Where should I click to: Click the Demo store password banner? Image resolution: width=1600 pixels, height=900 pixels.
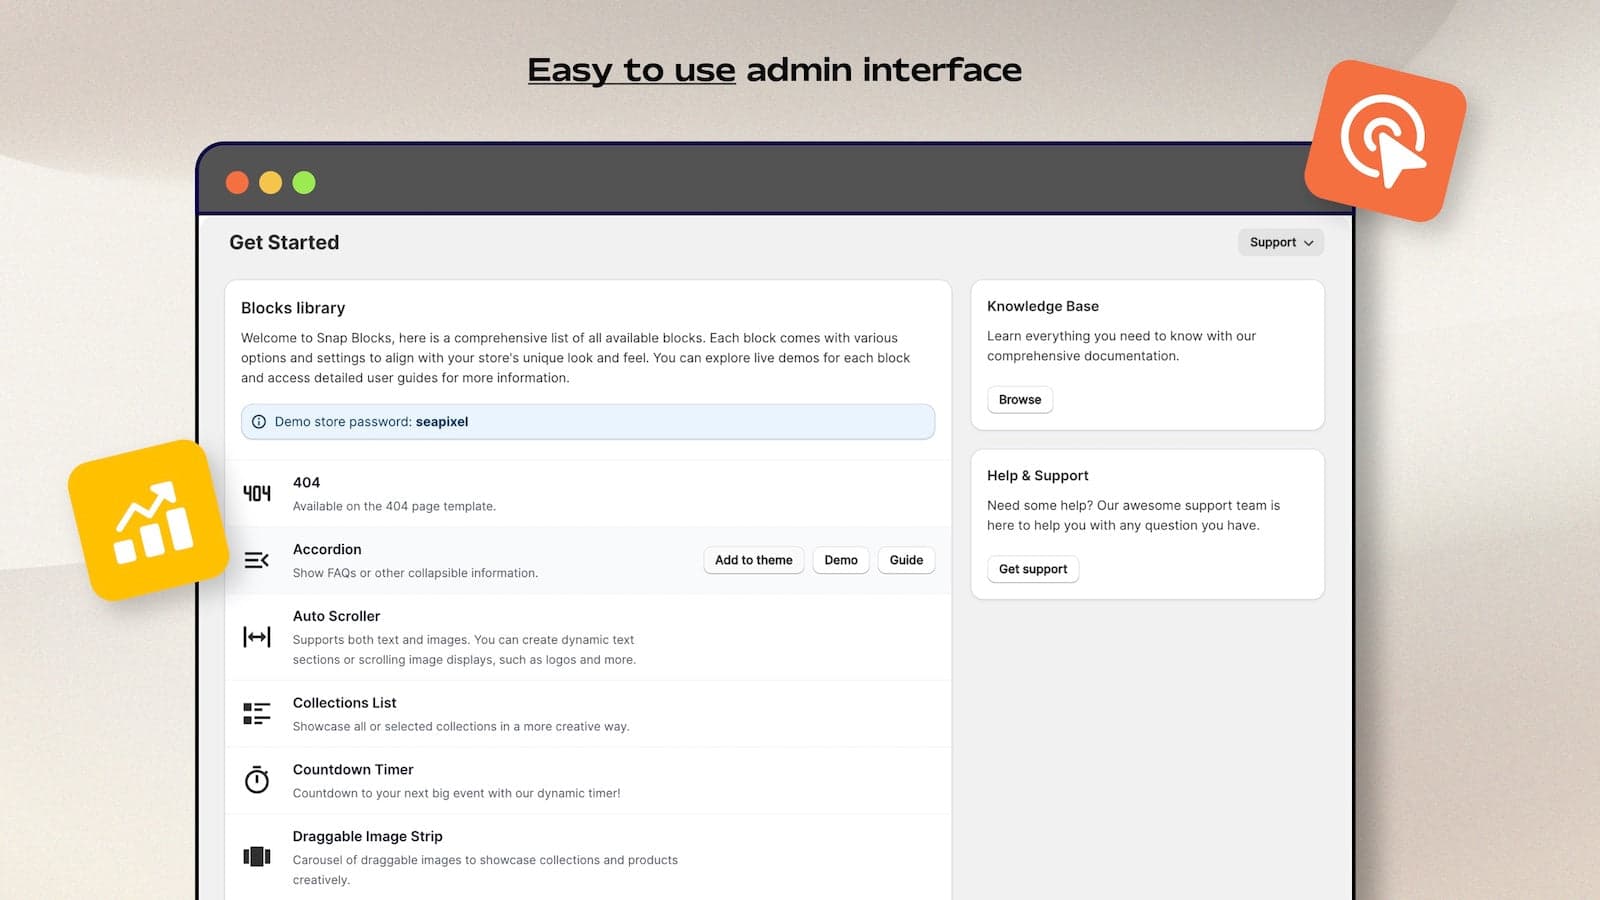(588, 422)
